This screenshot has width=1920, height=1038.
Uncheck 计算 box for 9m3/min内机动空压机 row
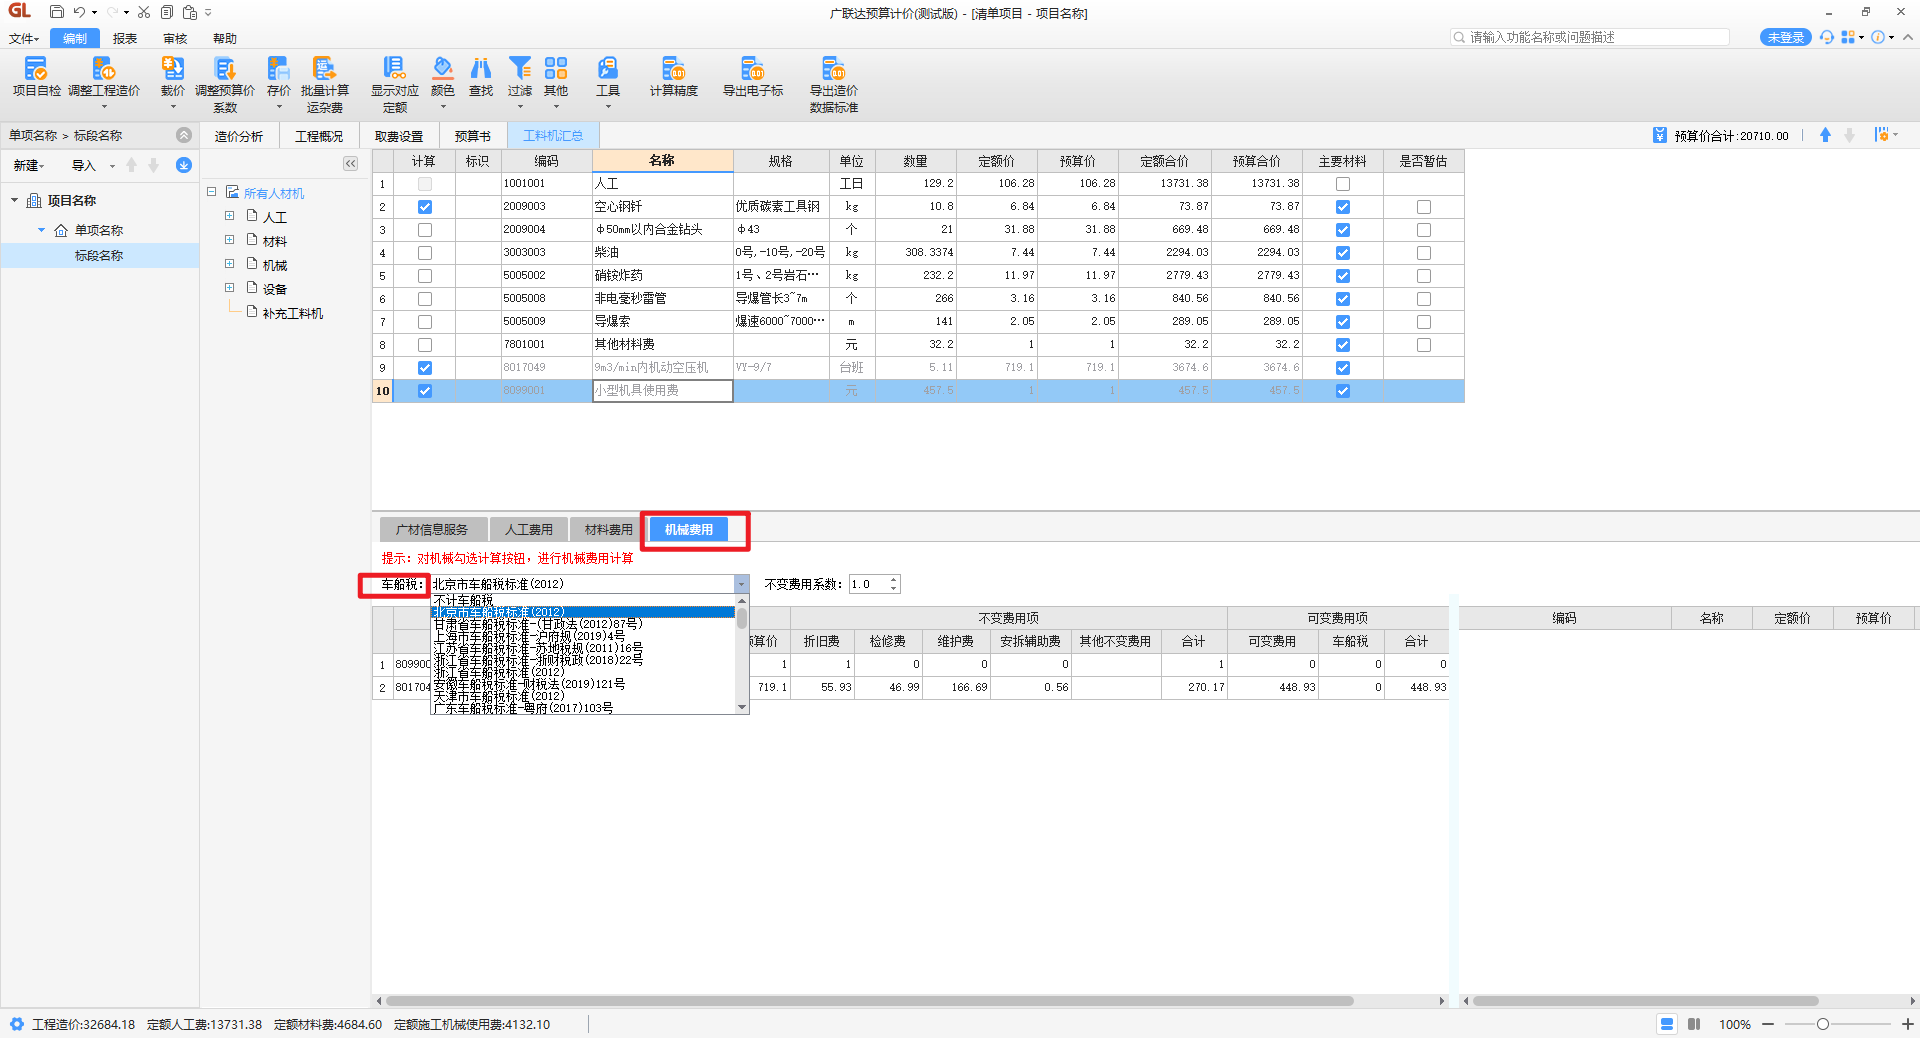click(425, 368)
